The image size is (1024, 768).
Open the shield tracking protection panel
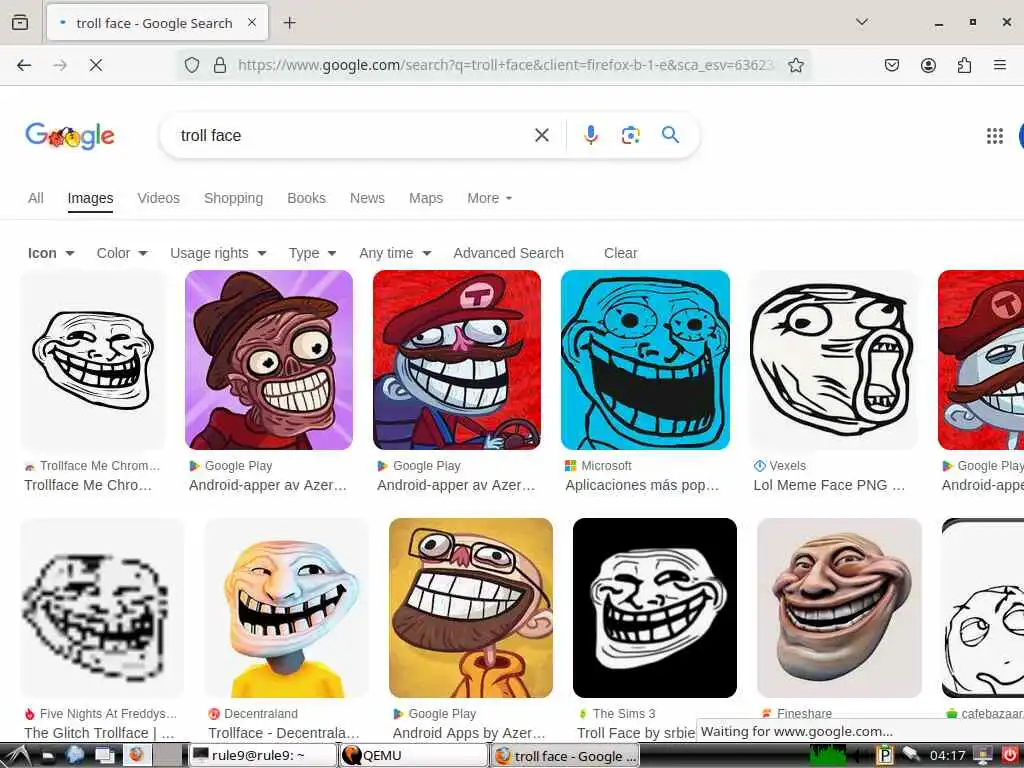(191, 65)
